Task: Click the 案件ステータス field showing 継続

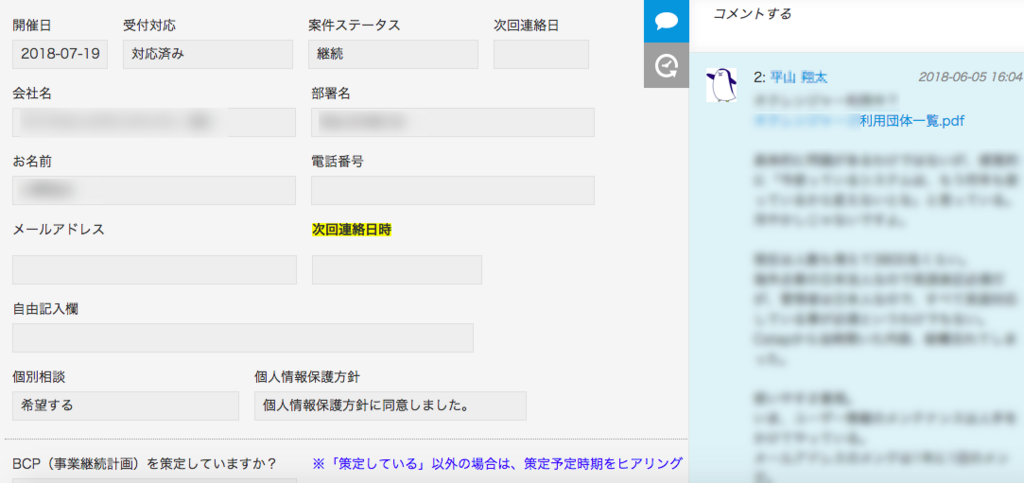Action: [393, 54]
